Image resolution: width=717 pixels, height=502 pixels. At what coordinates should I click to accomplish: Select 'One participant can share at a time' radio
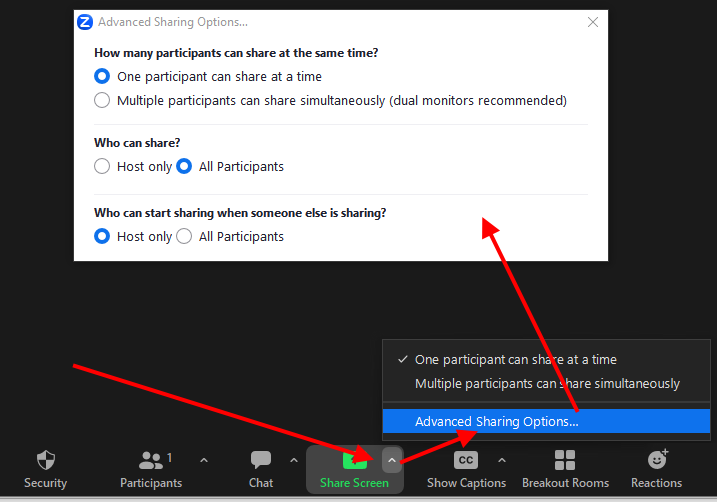click(102, 76)
